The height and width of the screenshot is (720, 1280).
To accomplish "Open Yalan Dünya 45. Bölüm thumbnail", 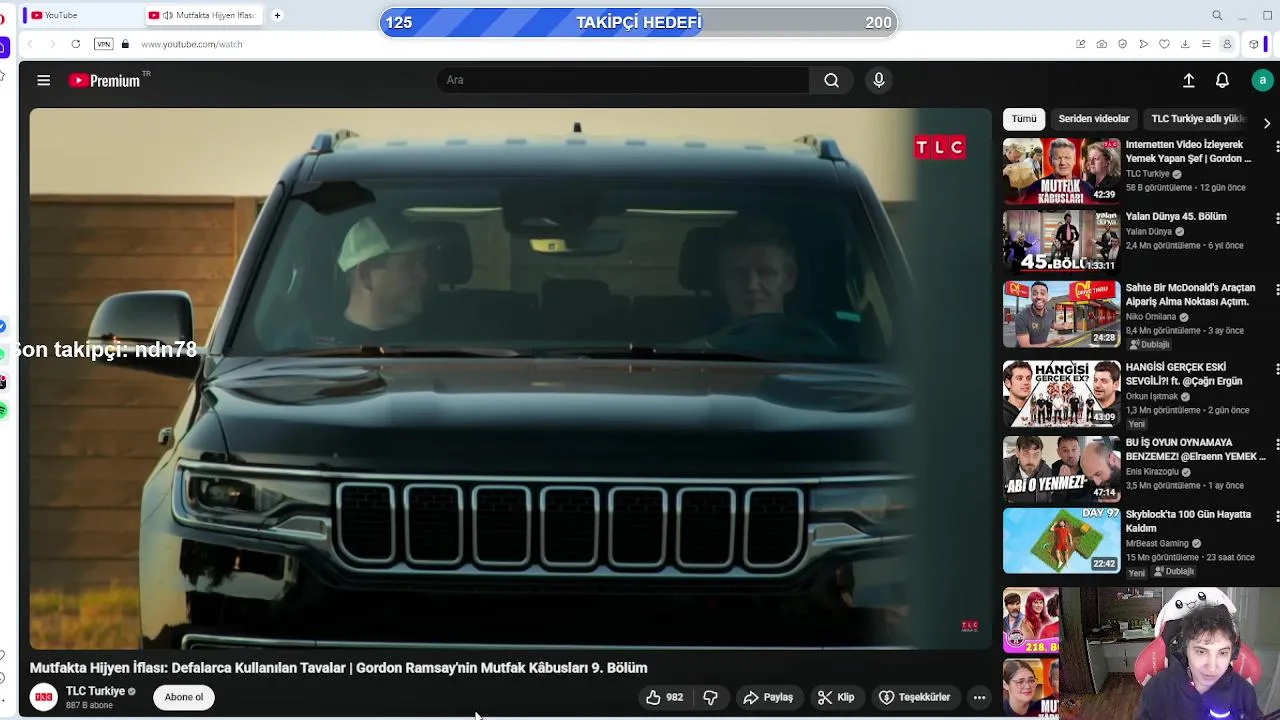I will [x=1061, y=241].
